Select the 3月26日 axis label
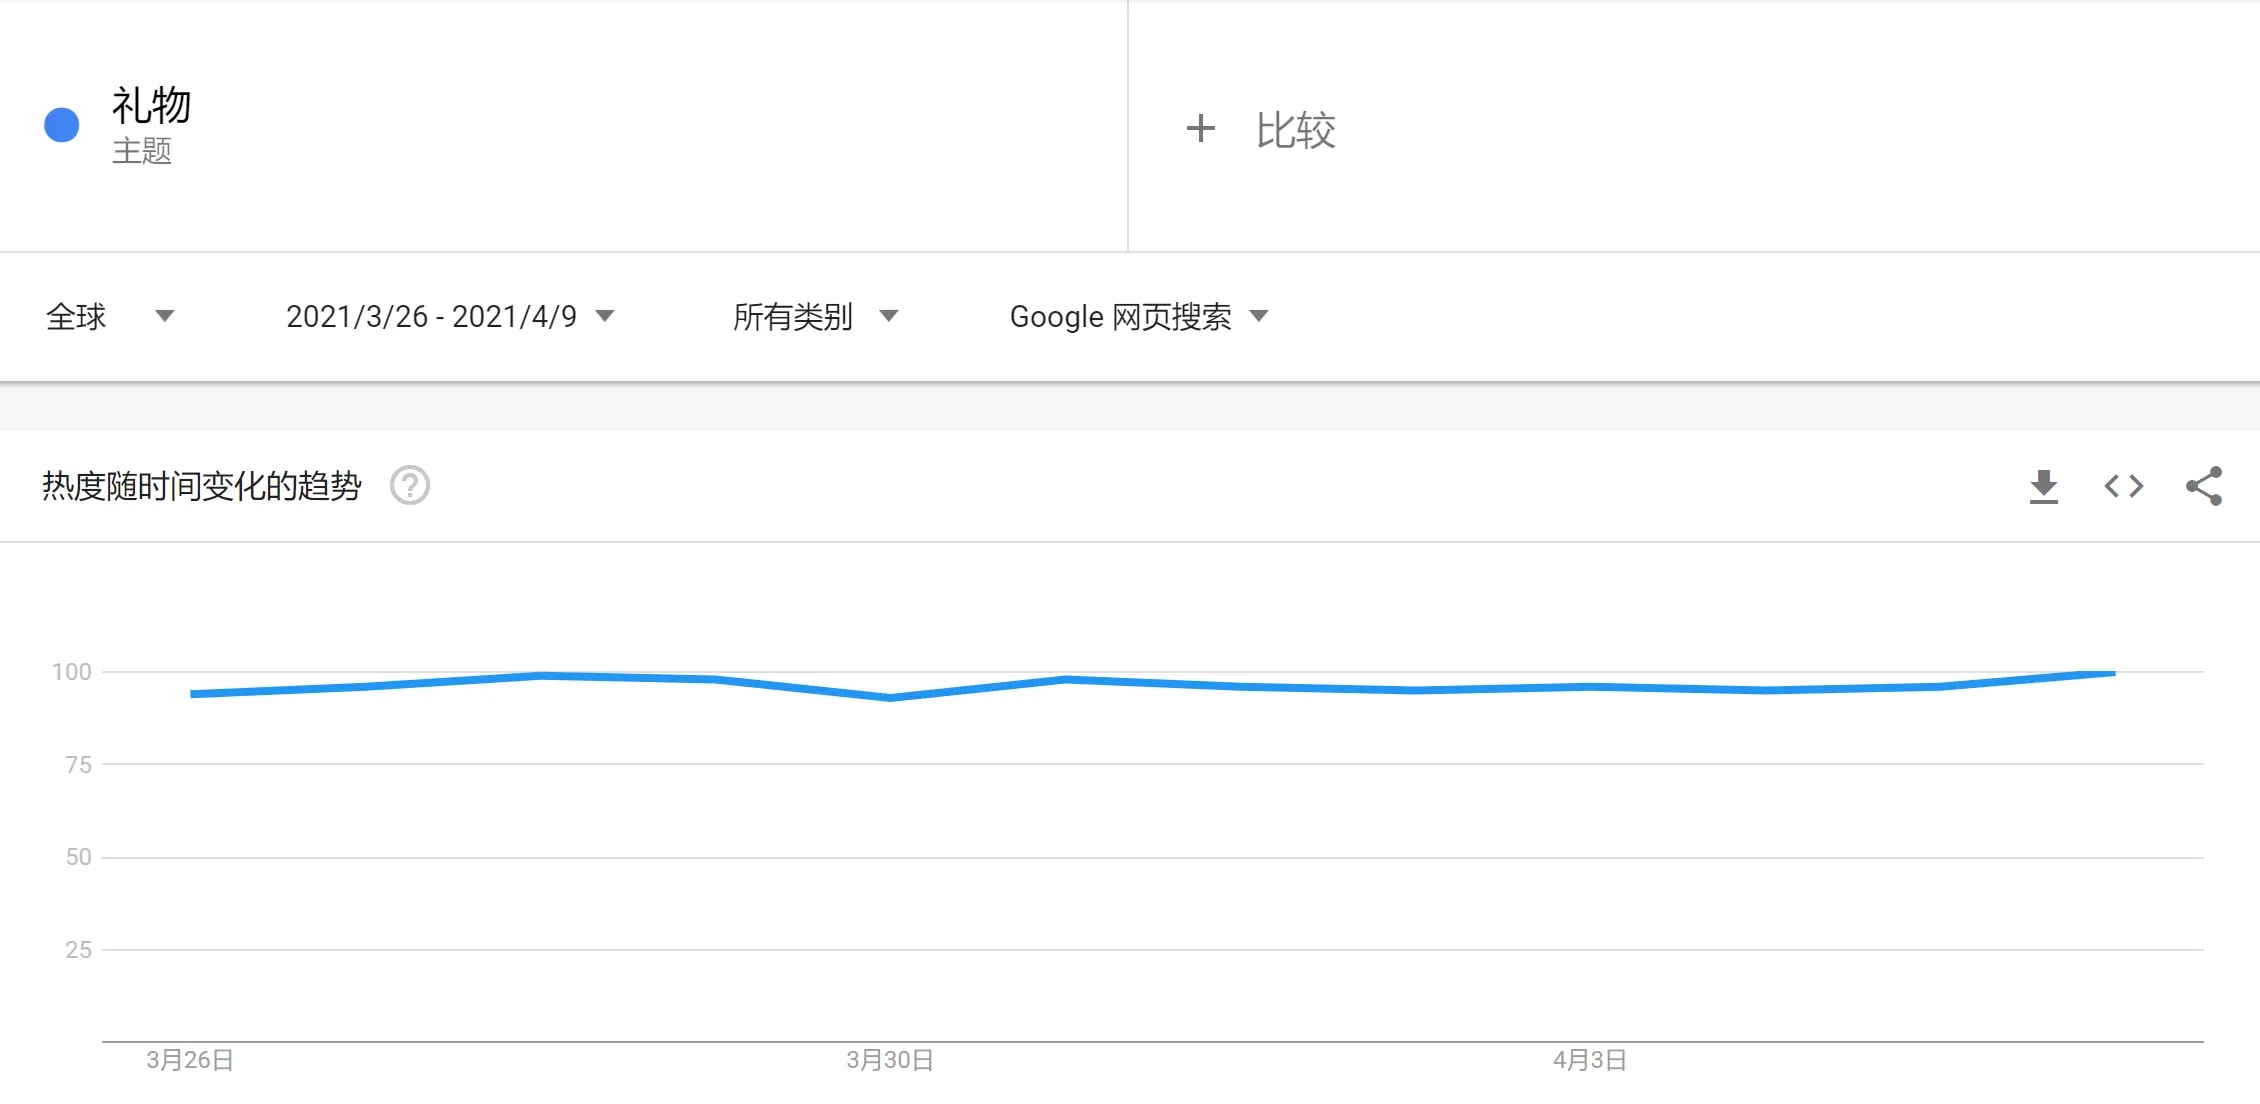 tap(190, 1060)
